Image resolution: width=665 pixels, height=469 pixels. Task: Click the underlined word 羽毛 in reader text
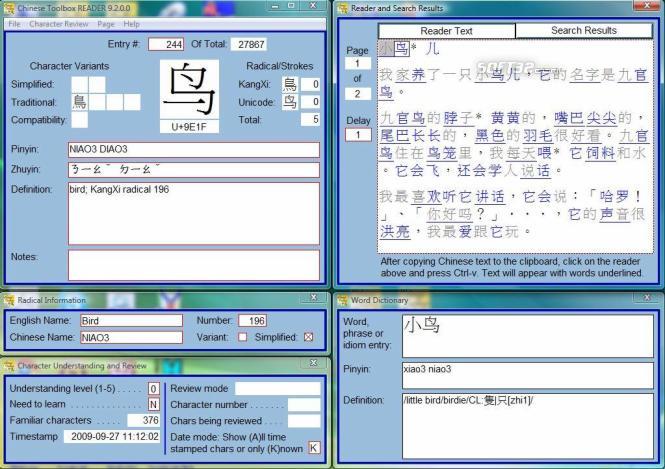point(538,136)
